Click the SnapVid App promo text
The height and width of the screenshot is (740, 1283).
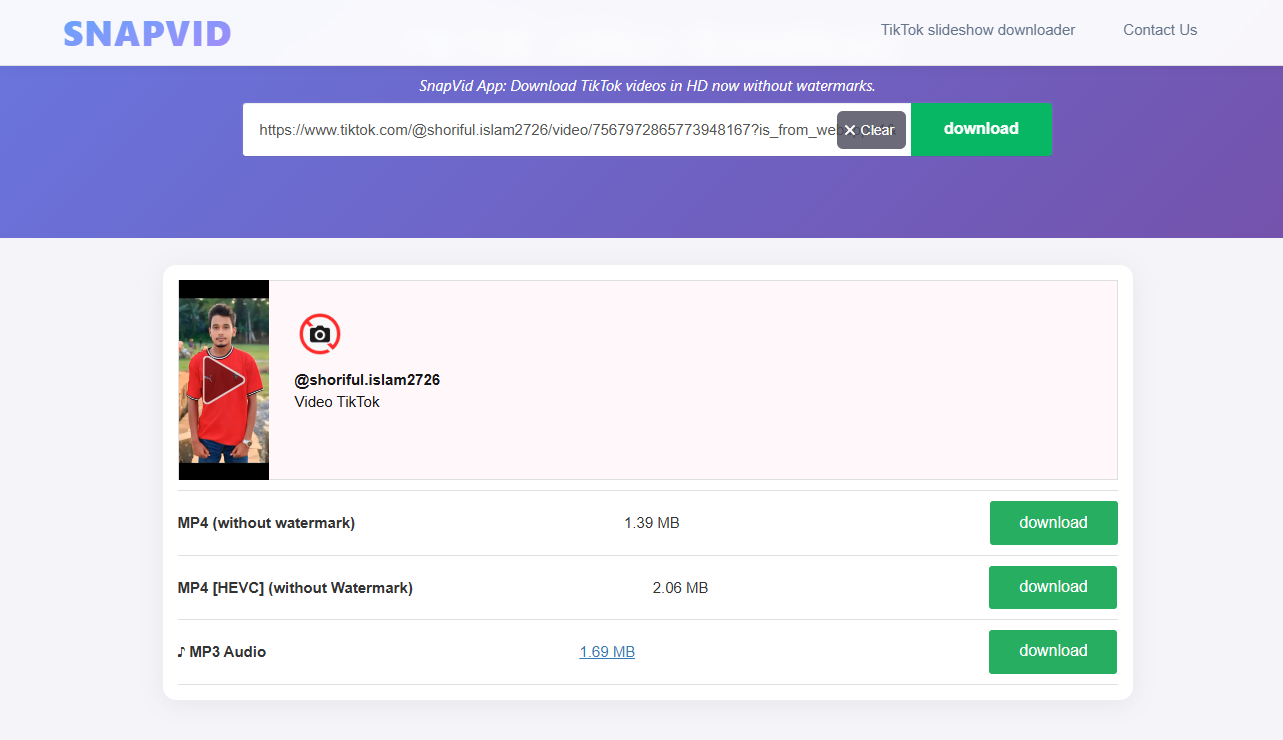click(x=647, y=86)
